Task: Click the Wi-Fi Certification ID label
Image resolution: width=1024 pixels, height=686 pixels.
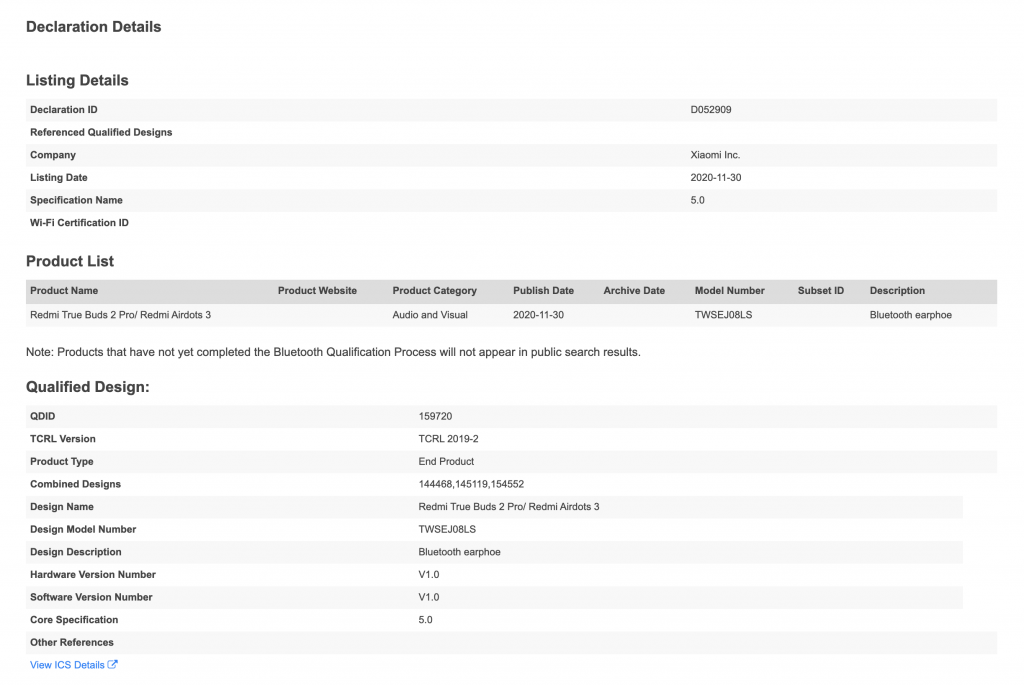Action: coord(79,223)
